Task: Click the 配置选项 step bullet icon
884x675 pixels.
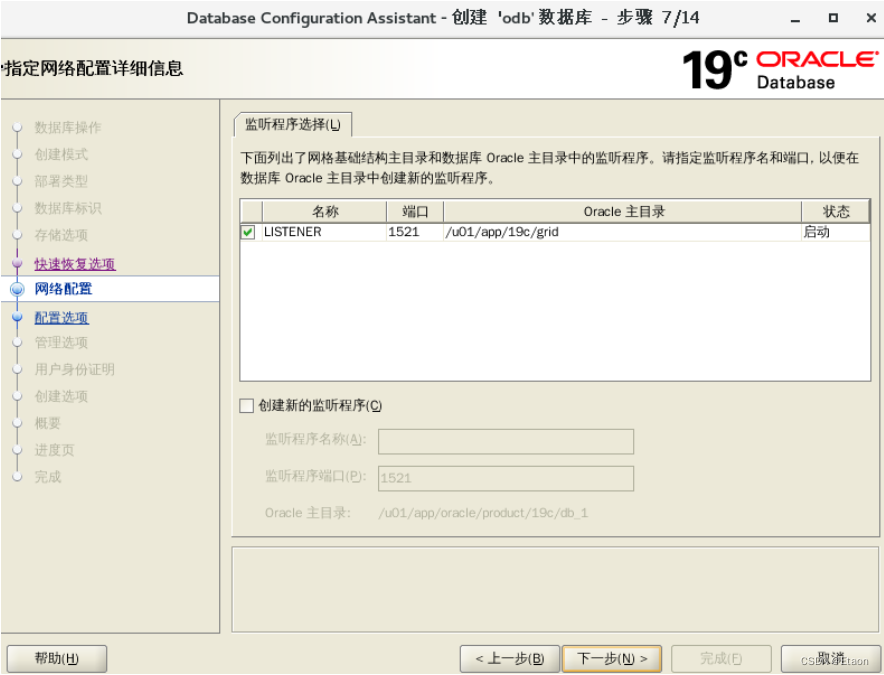Action: [x=17, y=317]
